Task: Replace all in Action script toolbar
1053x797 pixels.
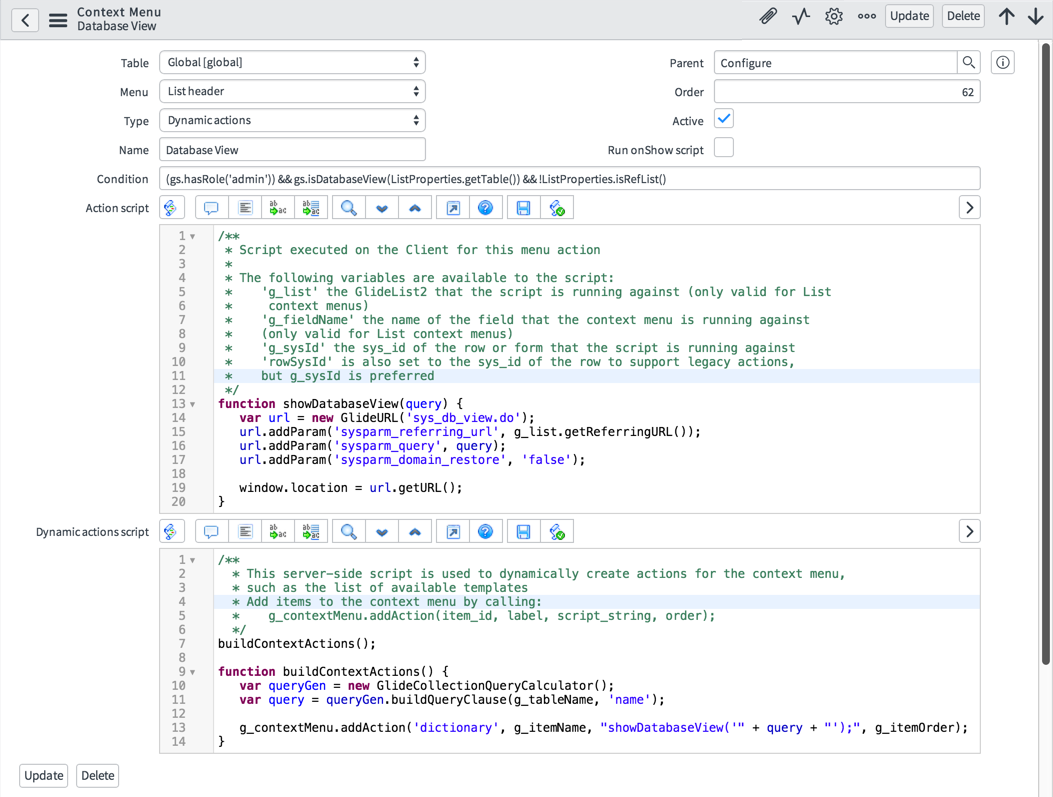Action: [x=311, y=208]
